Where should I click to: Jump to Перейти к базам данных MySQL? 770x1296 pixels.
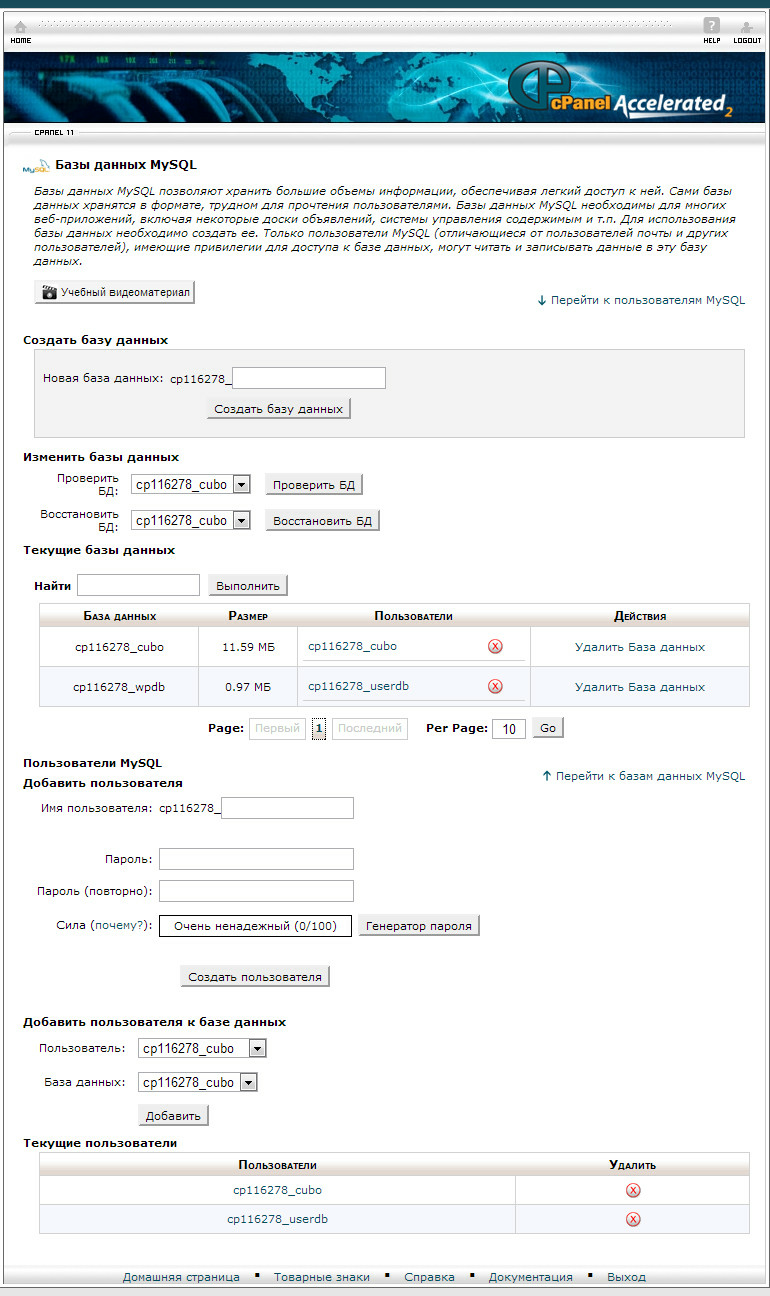(643, 776)
